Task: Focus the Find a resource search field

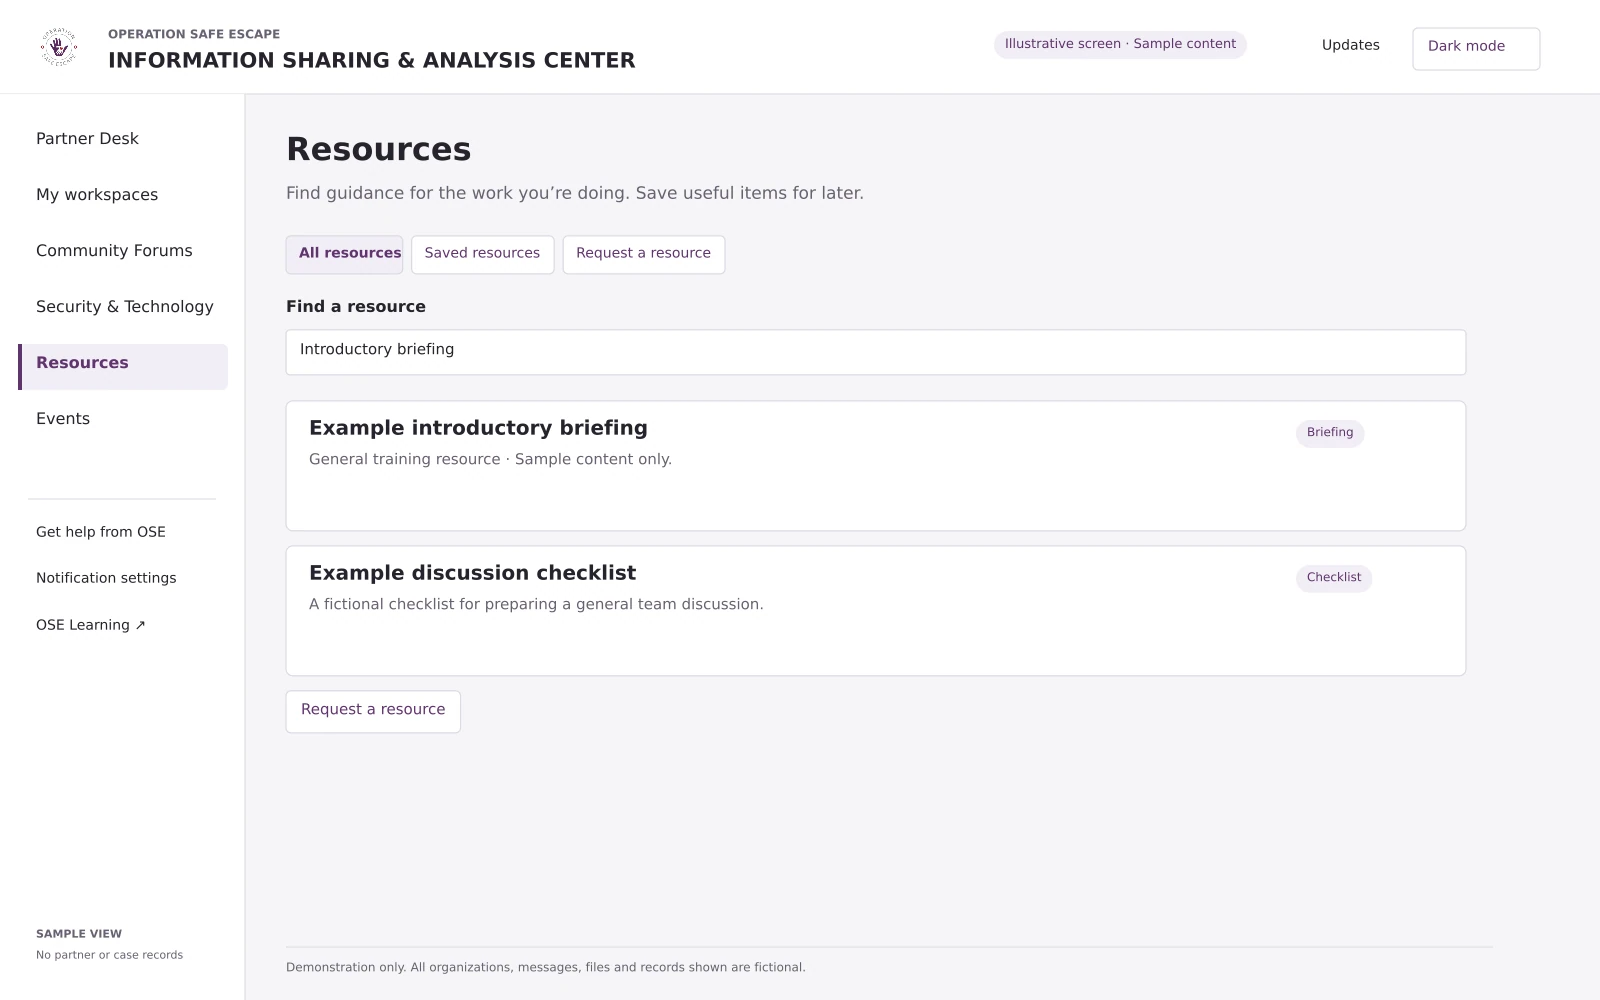Action: (876, 352)
